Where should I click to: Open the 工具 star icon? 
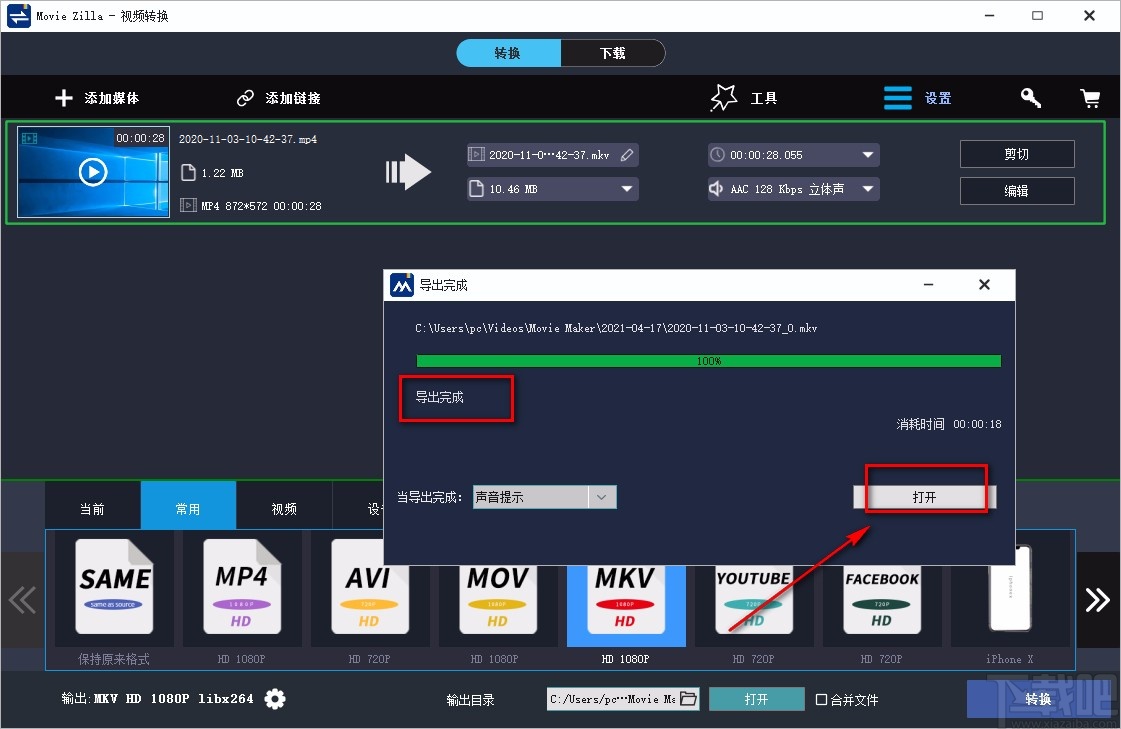723,97
